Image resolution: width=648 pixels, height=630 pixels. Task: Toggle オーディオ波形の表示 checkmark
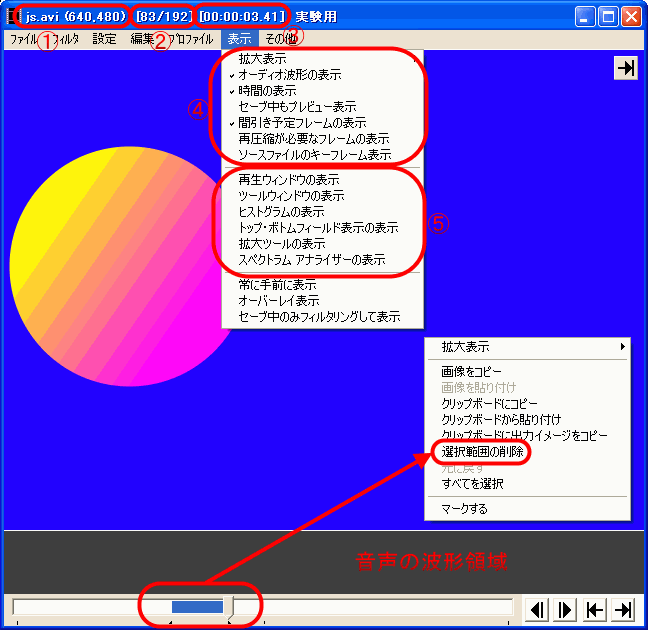[x=289, y=75]
